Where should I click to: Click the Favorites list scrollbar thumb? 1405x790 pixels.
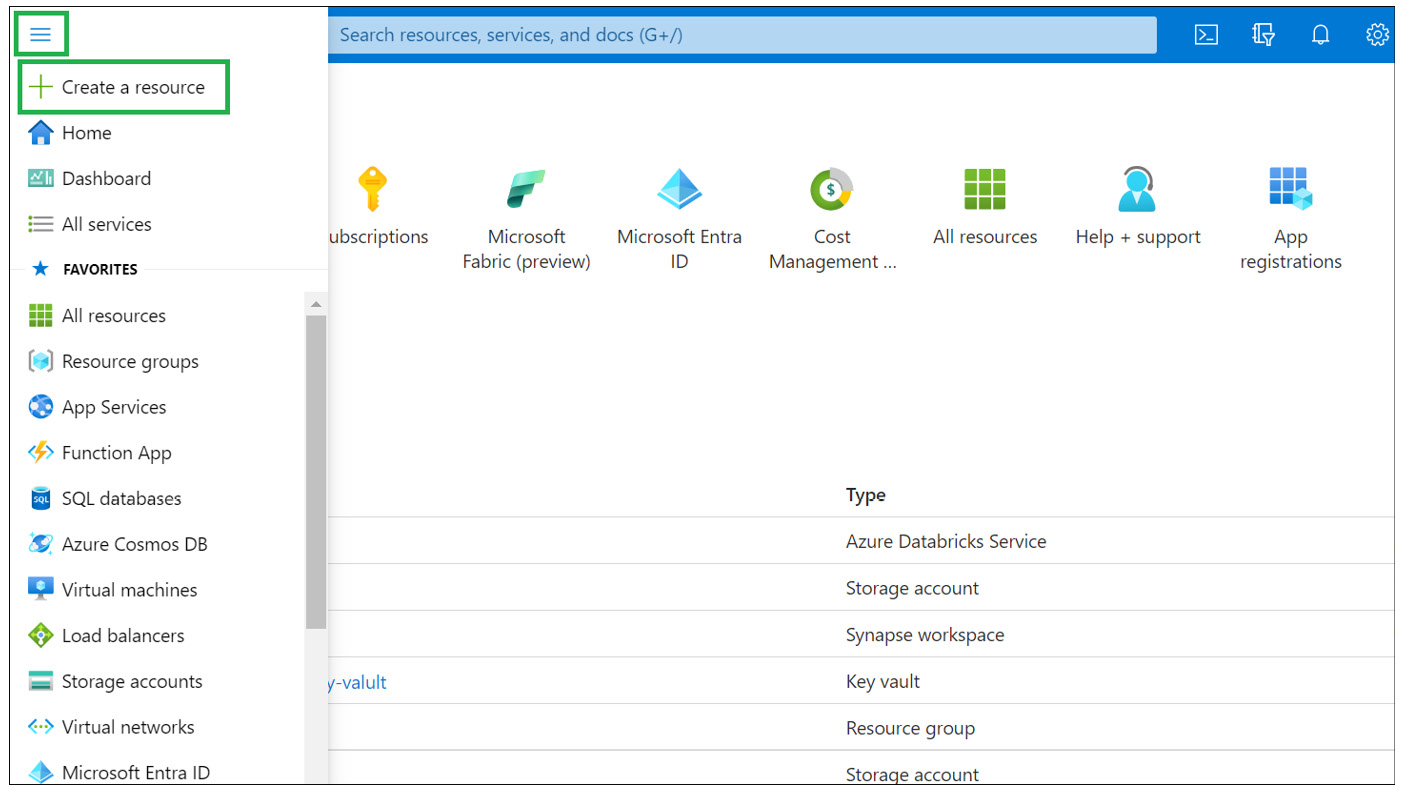316,472
